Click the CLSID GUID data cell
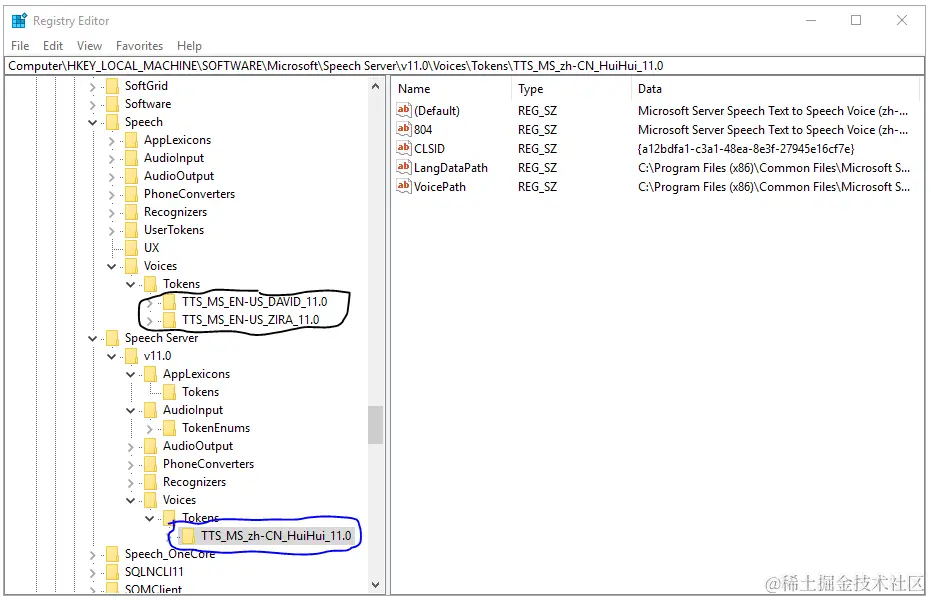Image resolution: width=931 pixels, height=600 pixels. [746, 149]
